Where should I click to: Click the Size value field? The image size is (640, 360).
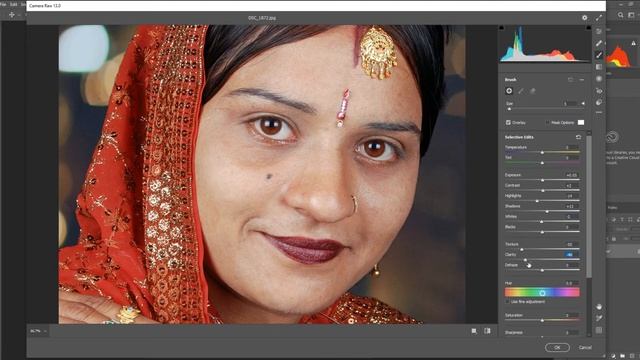[x=570, y=104]
